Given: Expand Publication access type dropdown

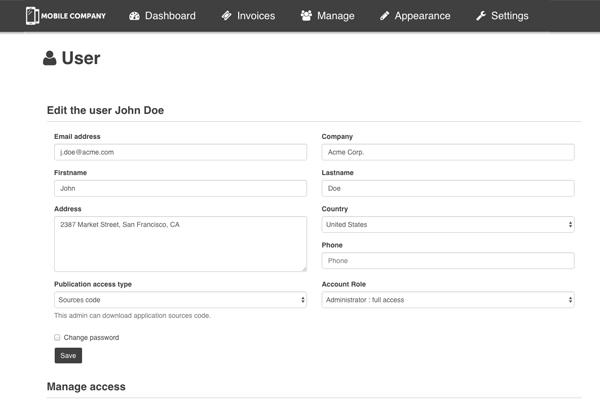Looking at the screenshot, I should [x=180, y=300].
